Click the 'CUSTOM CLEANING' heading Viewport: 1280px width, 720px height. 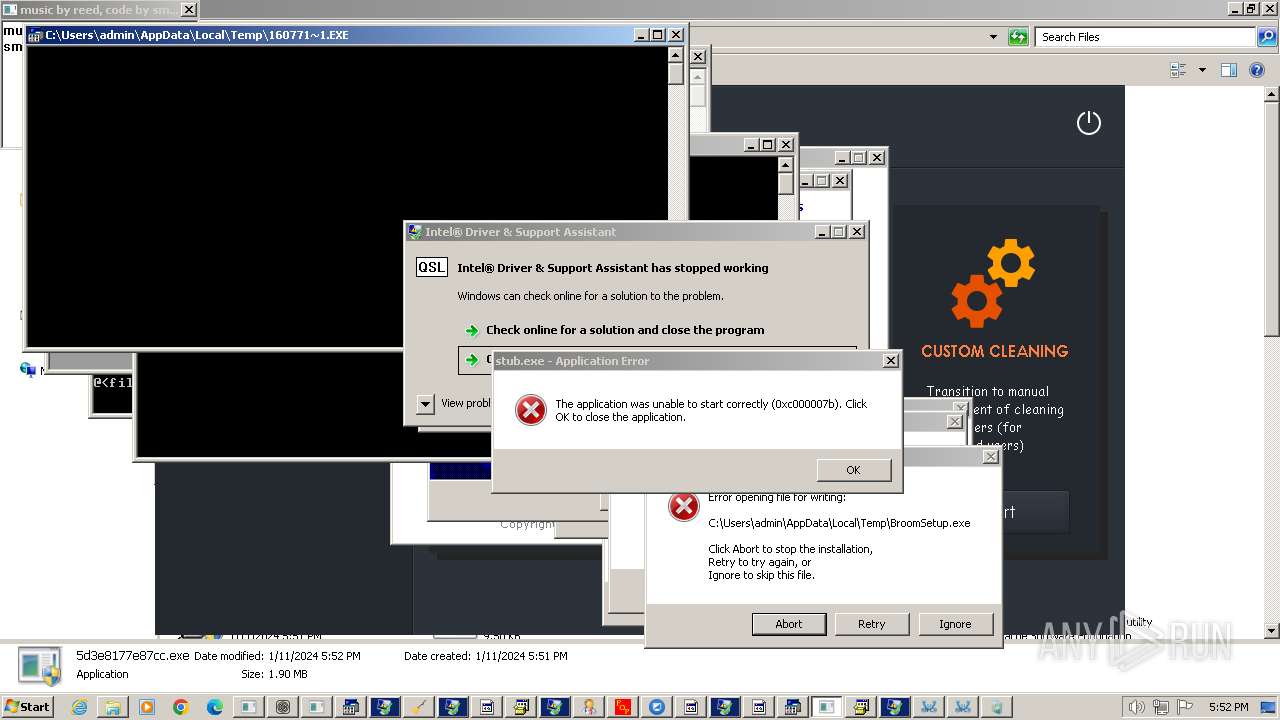(x=994, y=351)
